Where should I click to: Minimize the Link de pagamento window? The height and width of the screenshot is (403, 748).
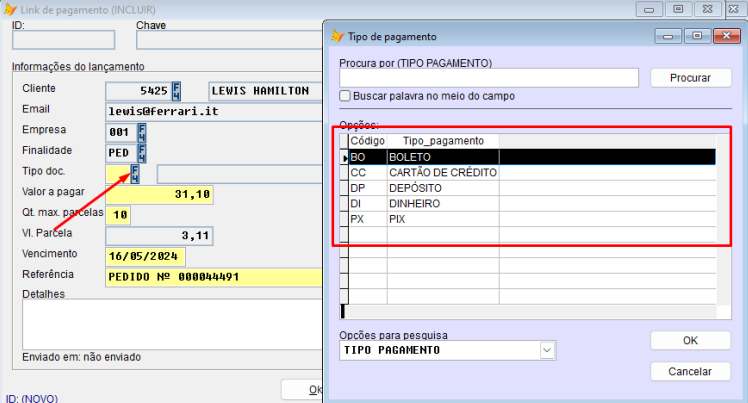point(649,9)
